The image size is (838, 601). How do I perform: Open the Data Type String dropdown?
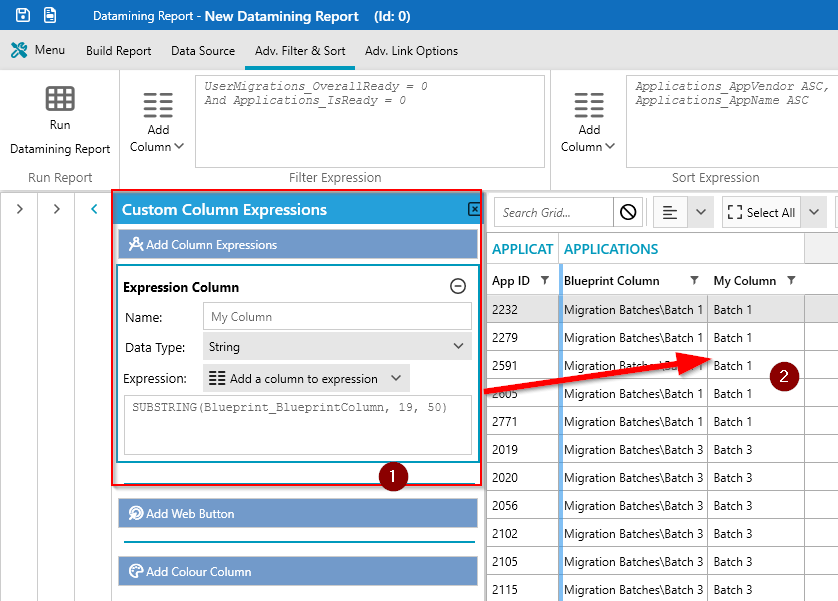coord(337,346)
